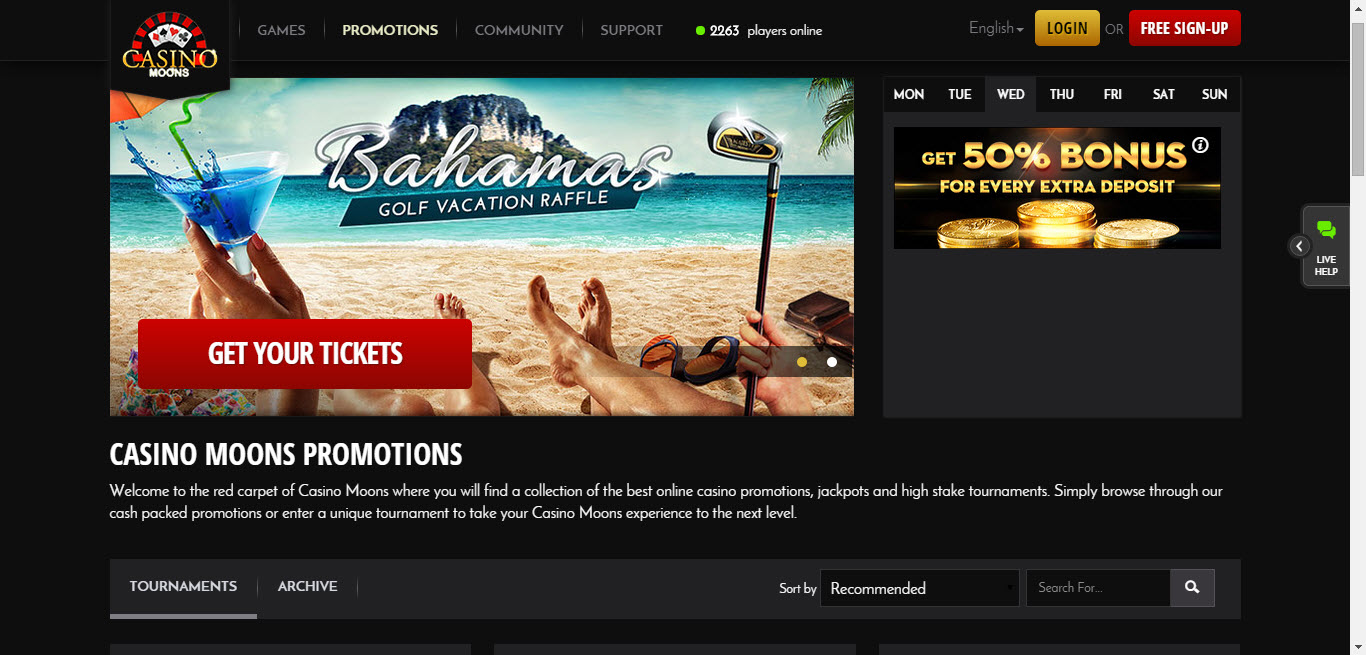Click the Login button
This screenshot has width=1366, height=655.
point(1067,28)
